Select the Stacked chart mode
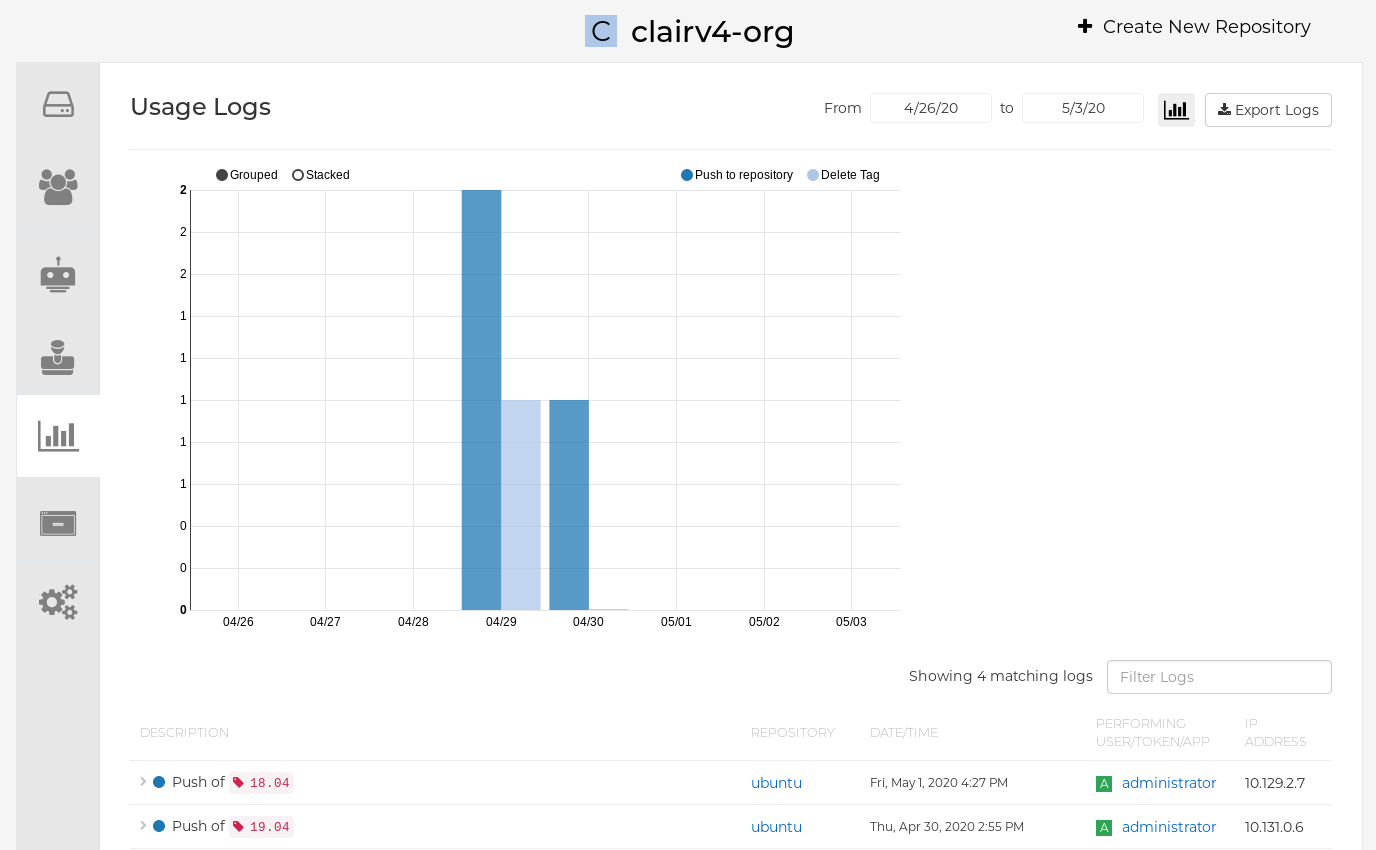Viewport: 1376px width, 850px height. point(321,175)
